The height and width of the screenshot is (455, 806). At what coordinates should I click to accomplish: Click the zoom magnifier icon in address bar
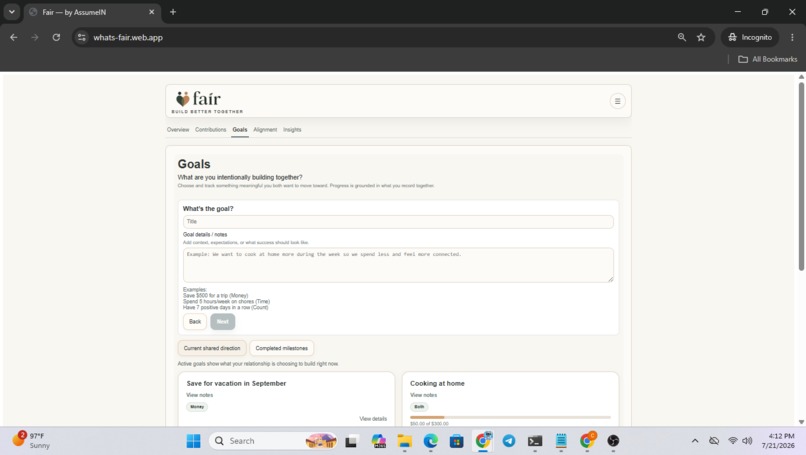[682, 38]
